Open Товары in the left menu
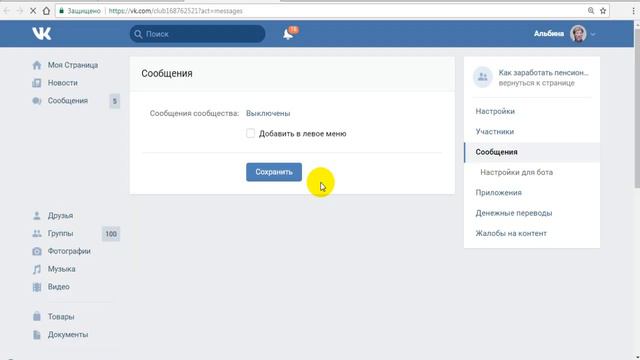This screenshot has height=360, width=640. tap(61, 317)
